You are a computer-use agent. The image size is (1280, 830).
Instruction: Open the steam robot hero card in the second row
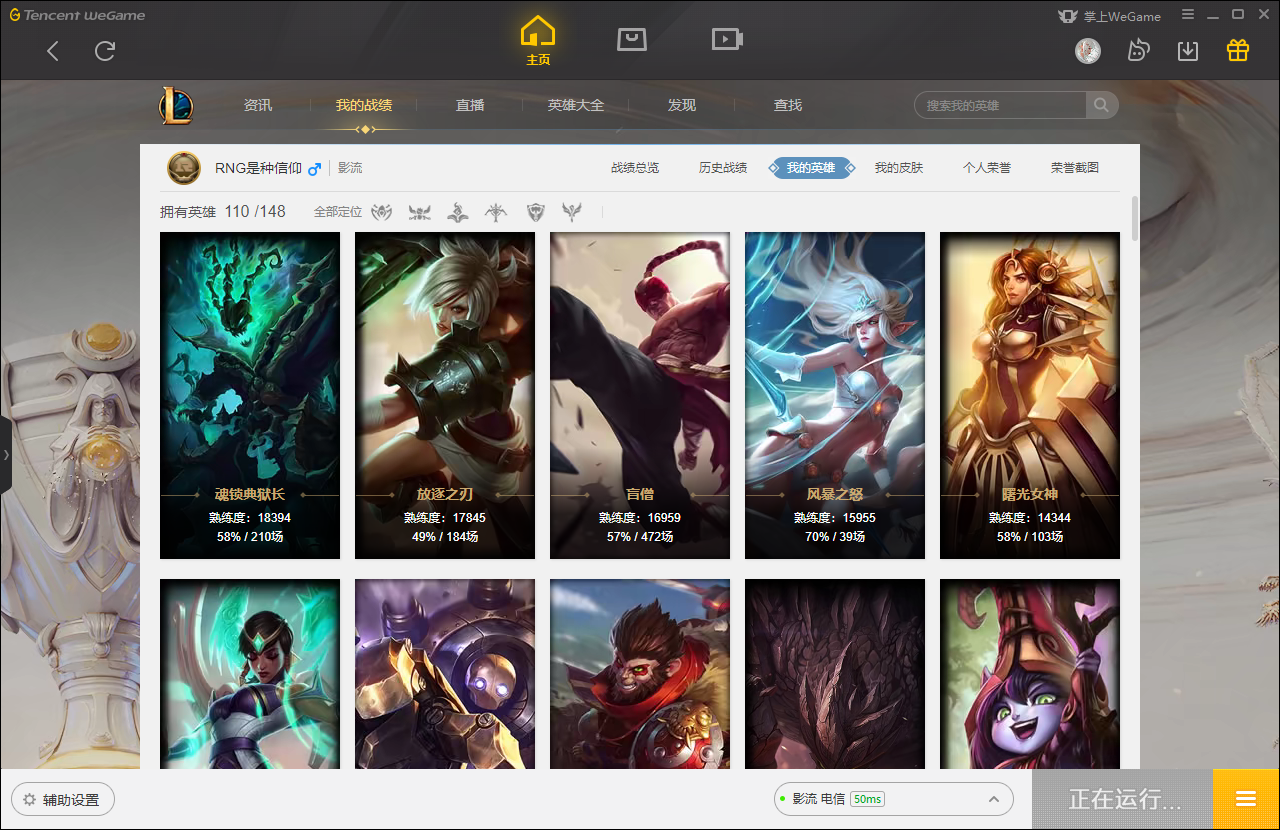[445, 674]
